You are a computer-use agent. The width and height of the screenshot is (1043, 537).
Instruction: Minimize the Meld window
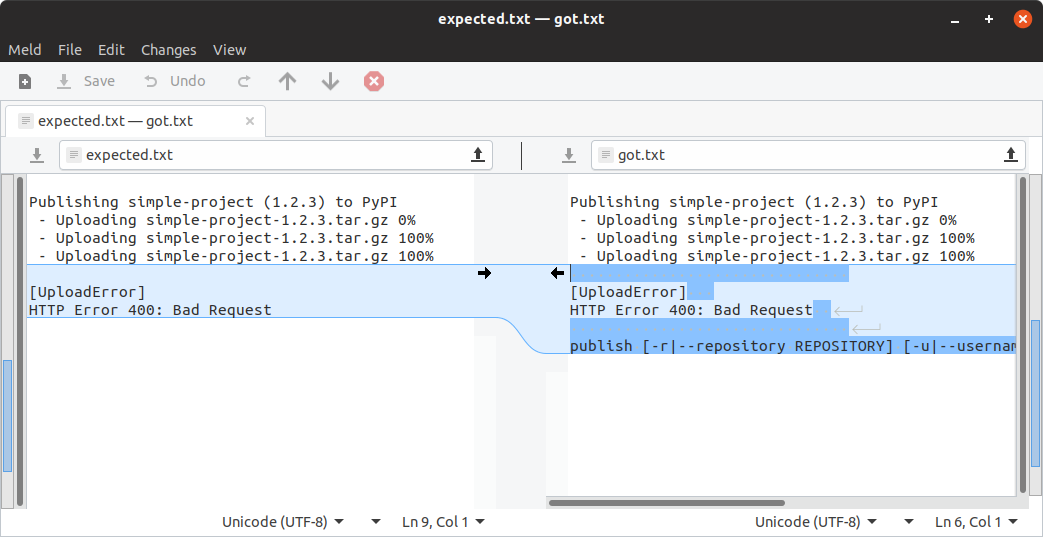point(955,19)
